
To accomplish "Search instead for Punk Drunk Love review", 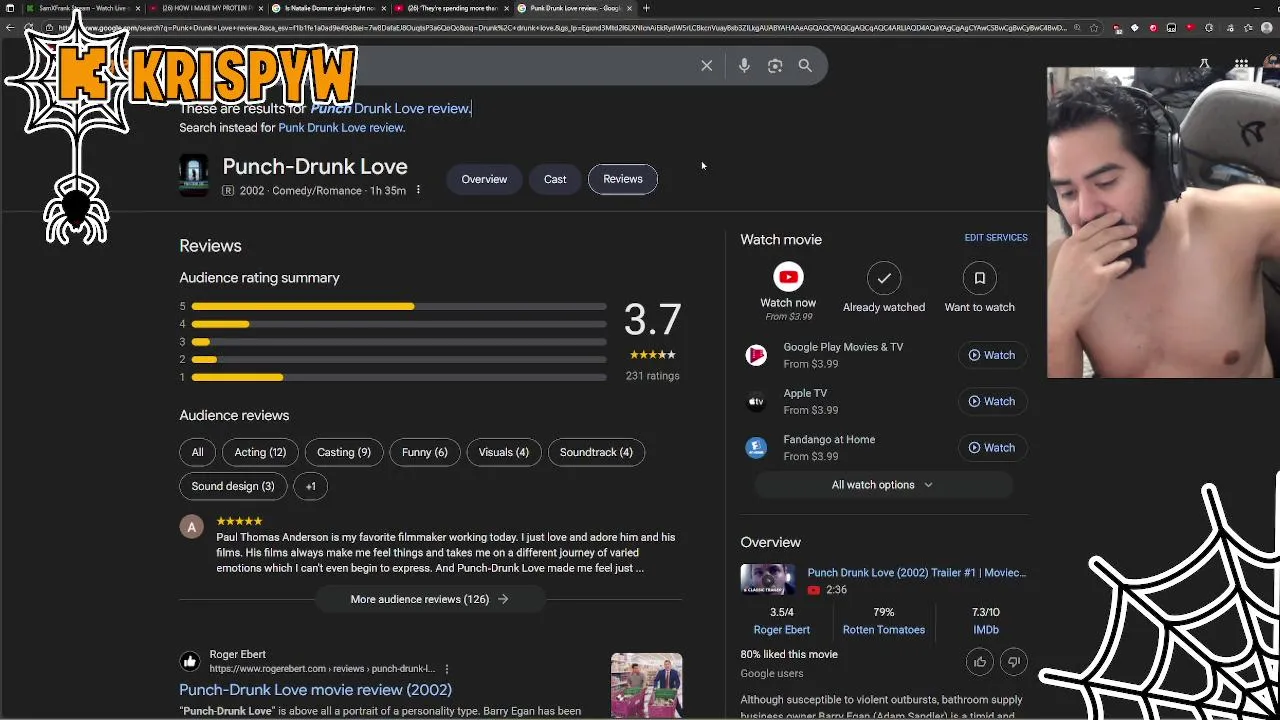I will (x=341, y=128).
